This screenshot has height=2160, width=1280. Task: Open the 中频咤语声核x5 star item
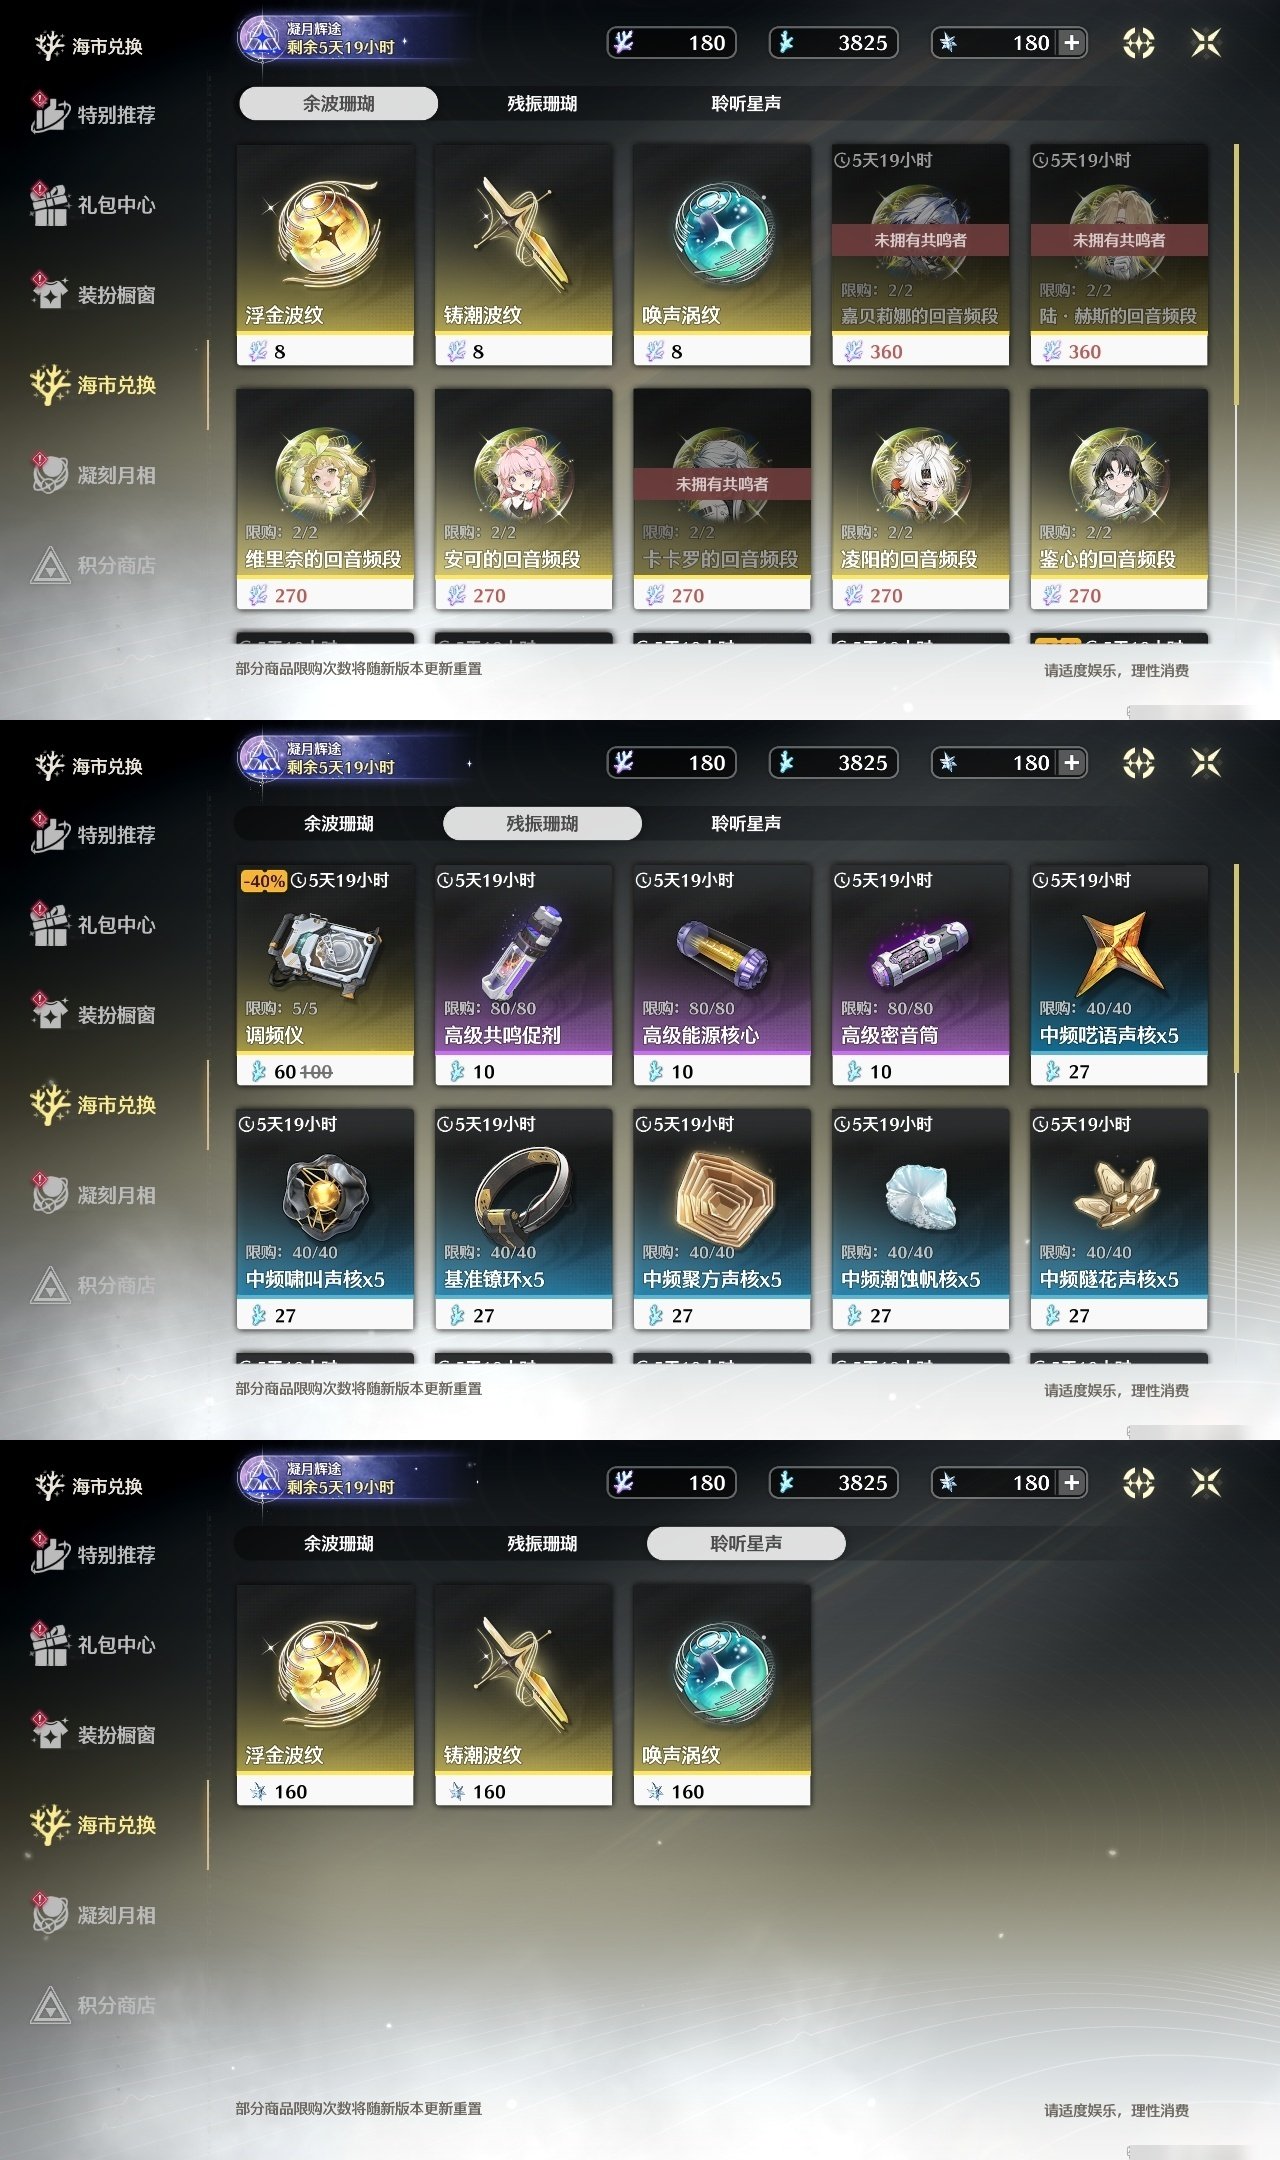click(x=1119, y=975)
